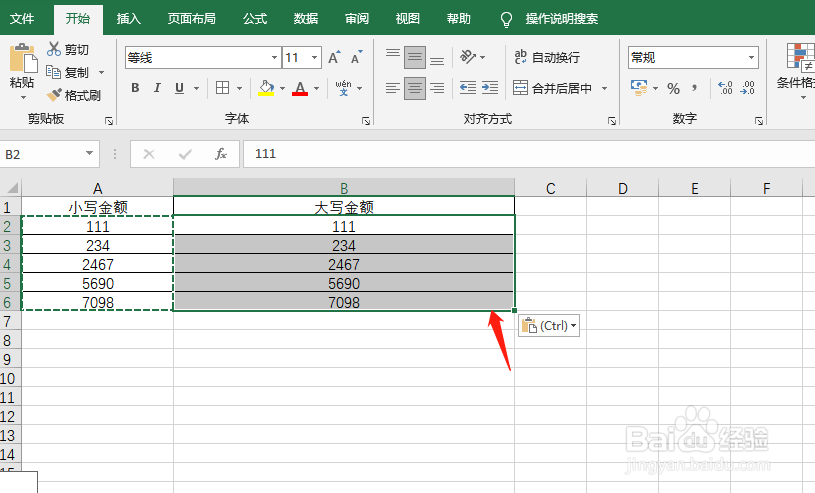Increase font size with large A icon
The height and width of the screenshot is (493, 815).
[334, 58]
